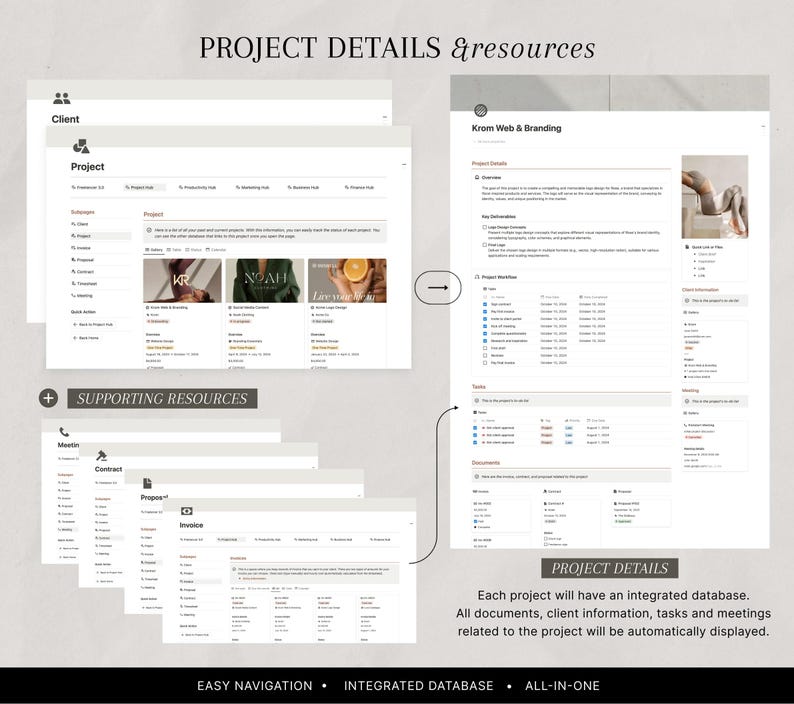Toggle the Research and inspiration checkbox

tap(485, 341)
